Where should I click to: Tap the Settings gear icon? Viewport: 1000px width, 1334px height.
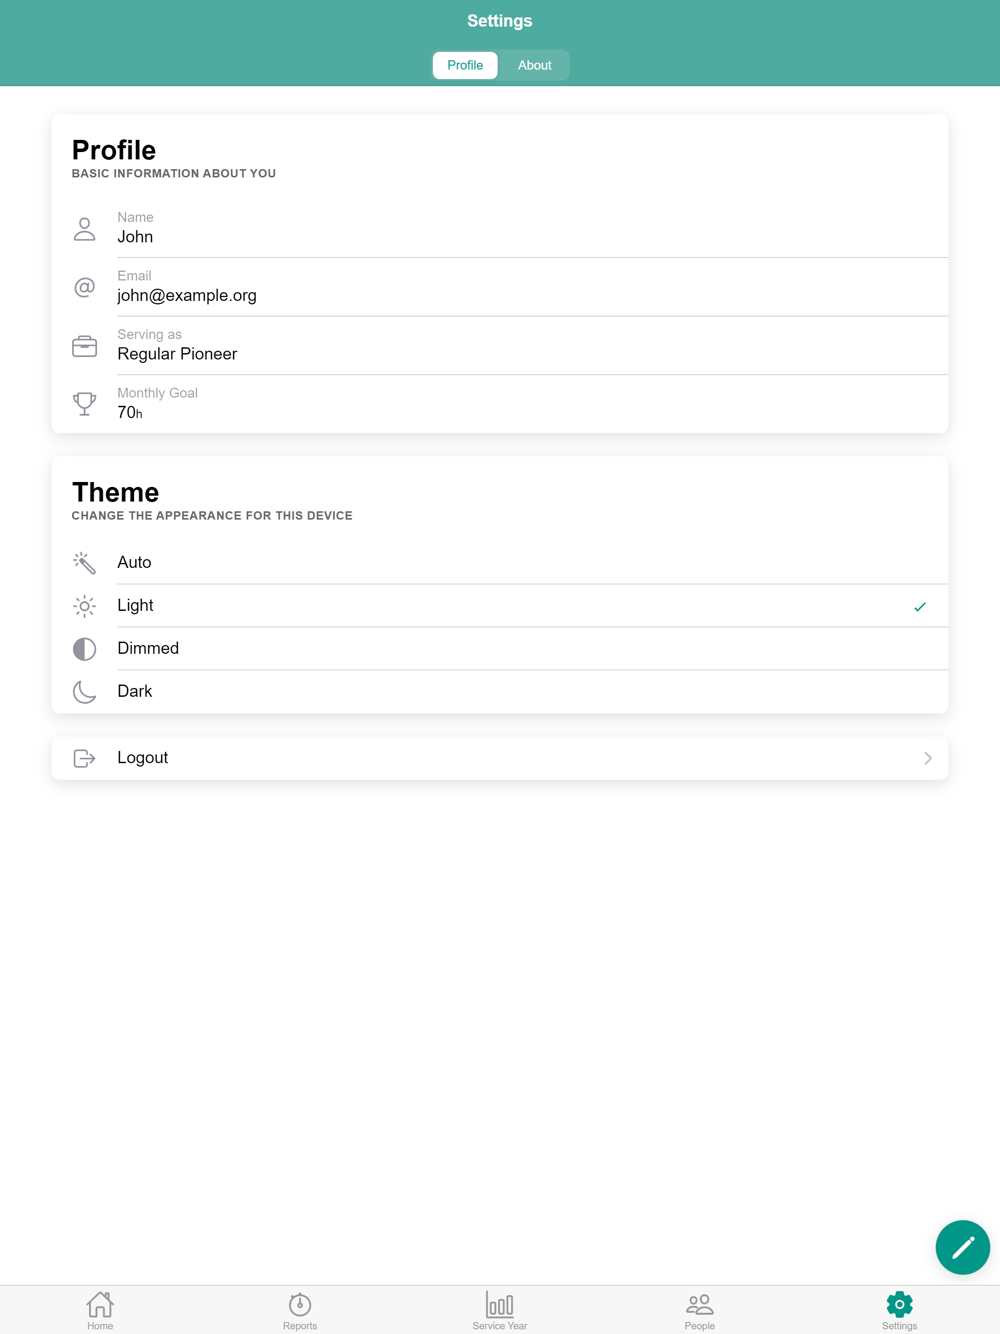point(899,1304)
